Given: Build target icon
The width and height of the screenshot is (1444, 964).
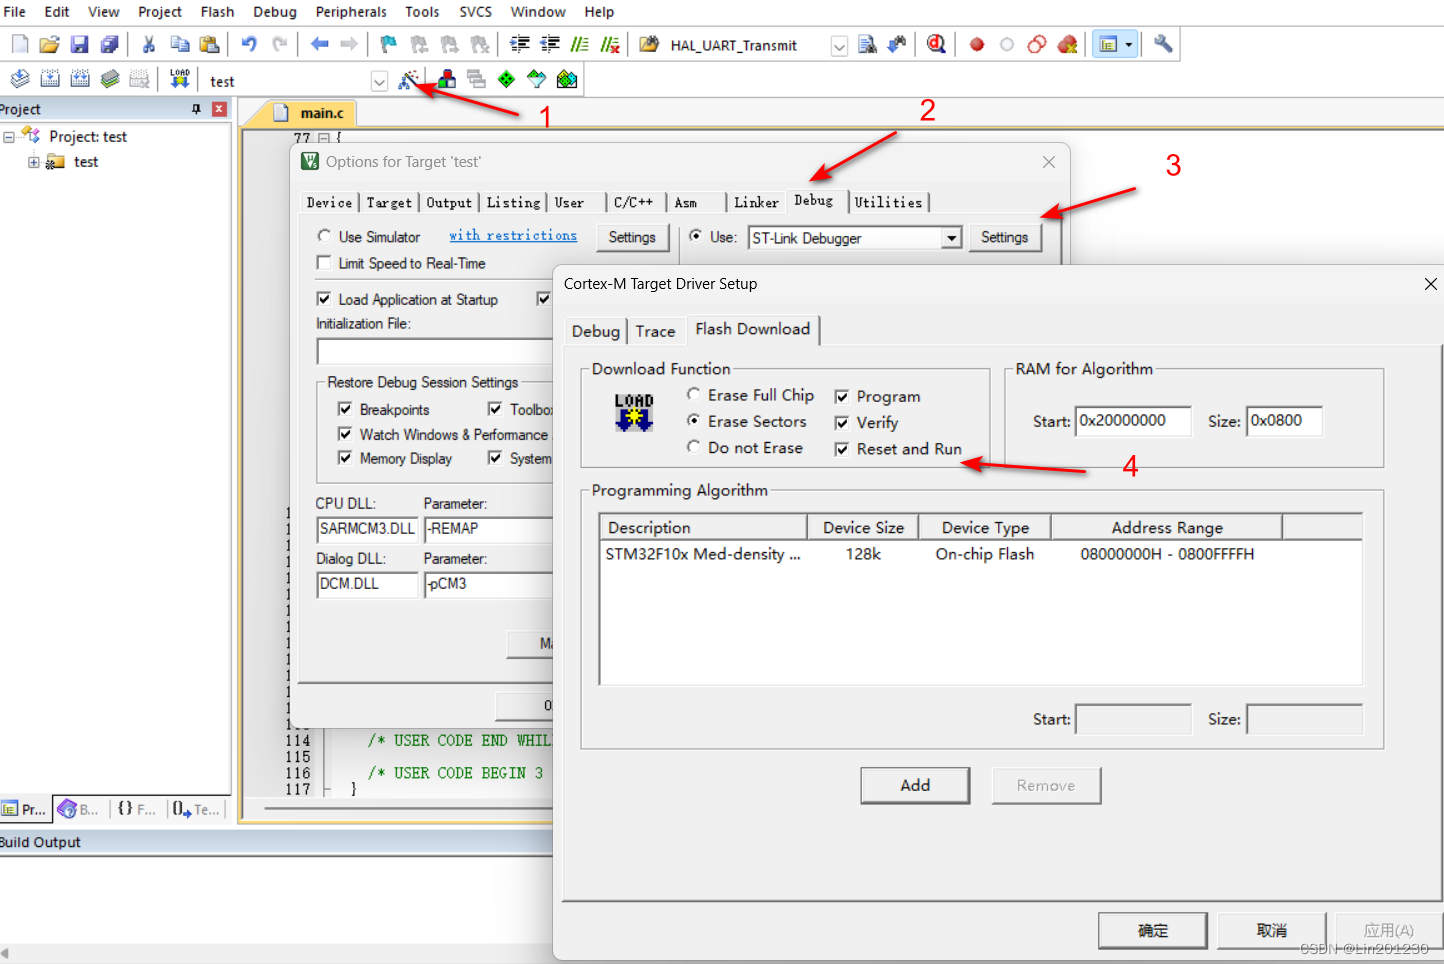Looking at the screenshot, I should click(50, 79).
